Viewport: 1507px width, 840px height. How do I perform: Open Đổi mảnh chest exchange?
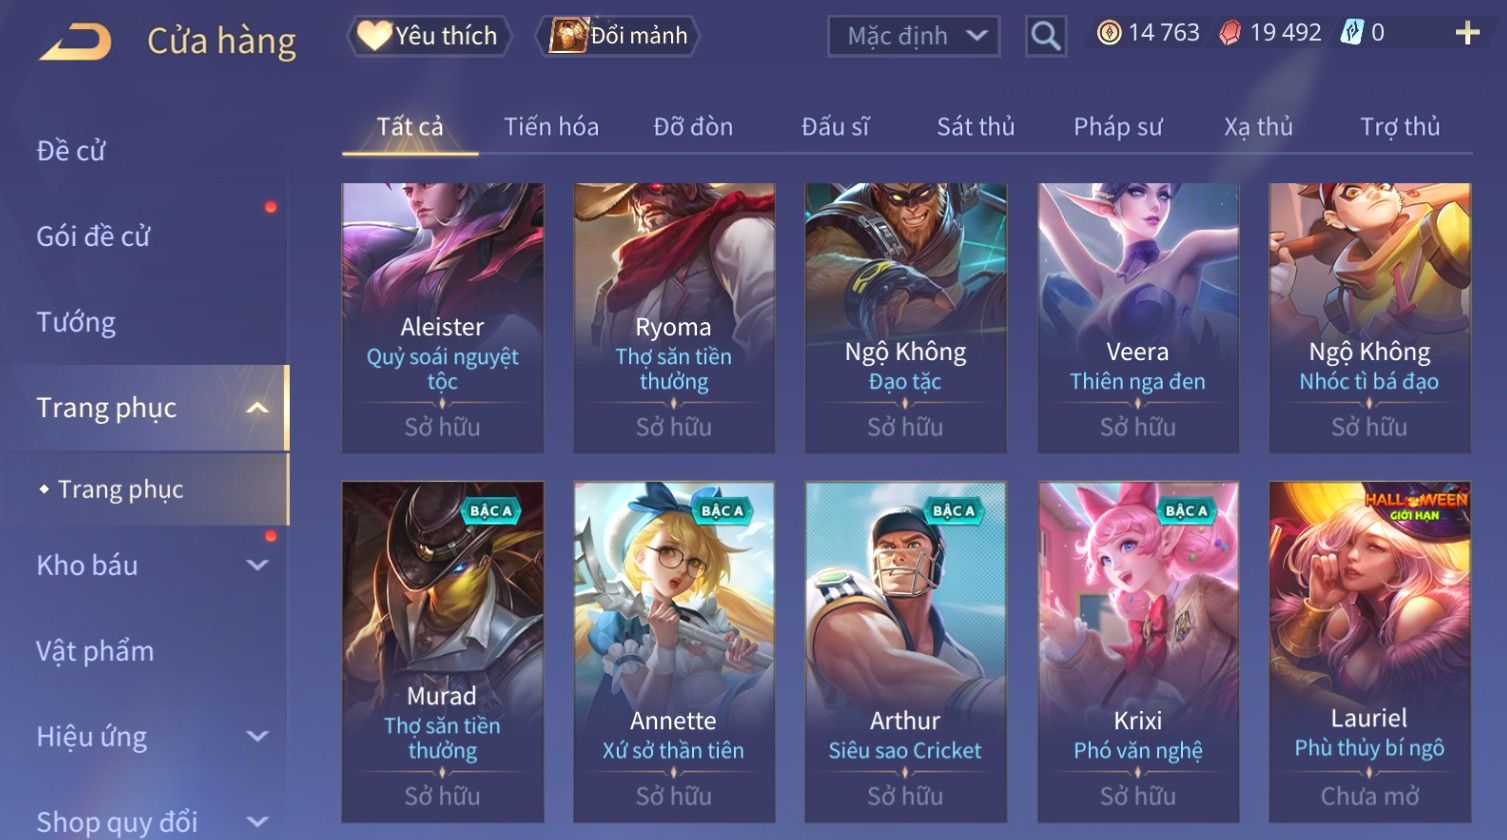[617, 36]
